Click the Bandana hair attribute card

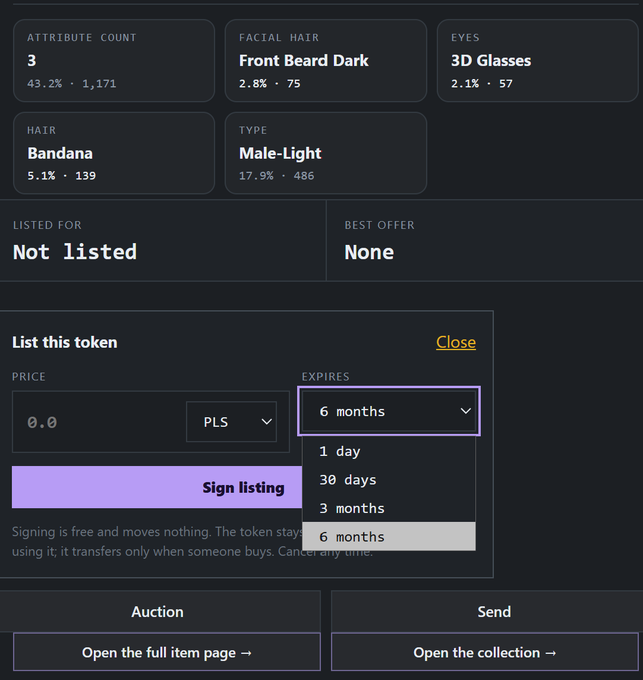[114, 153]
